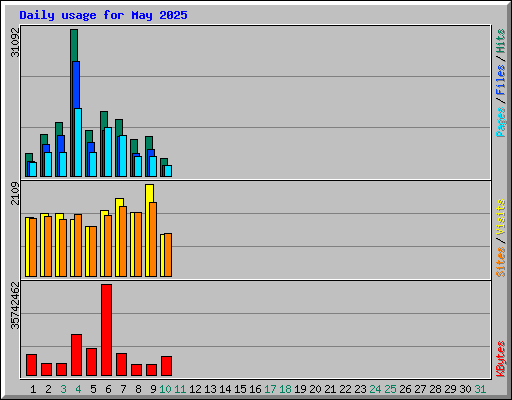512x400 pixels.
Task: Click the yellow Visits legend label
Action: (500, 217)
